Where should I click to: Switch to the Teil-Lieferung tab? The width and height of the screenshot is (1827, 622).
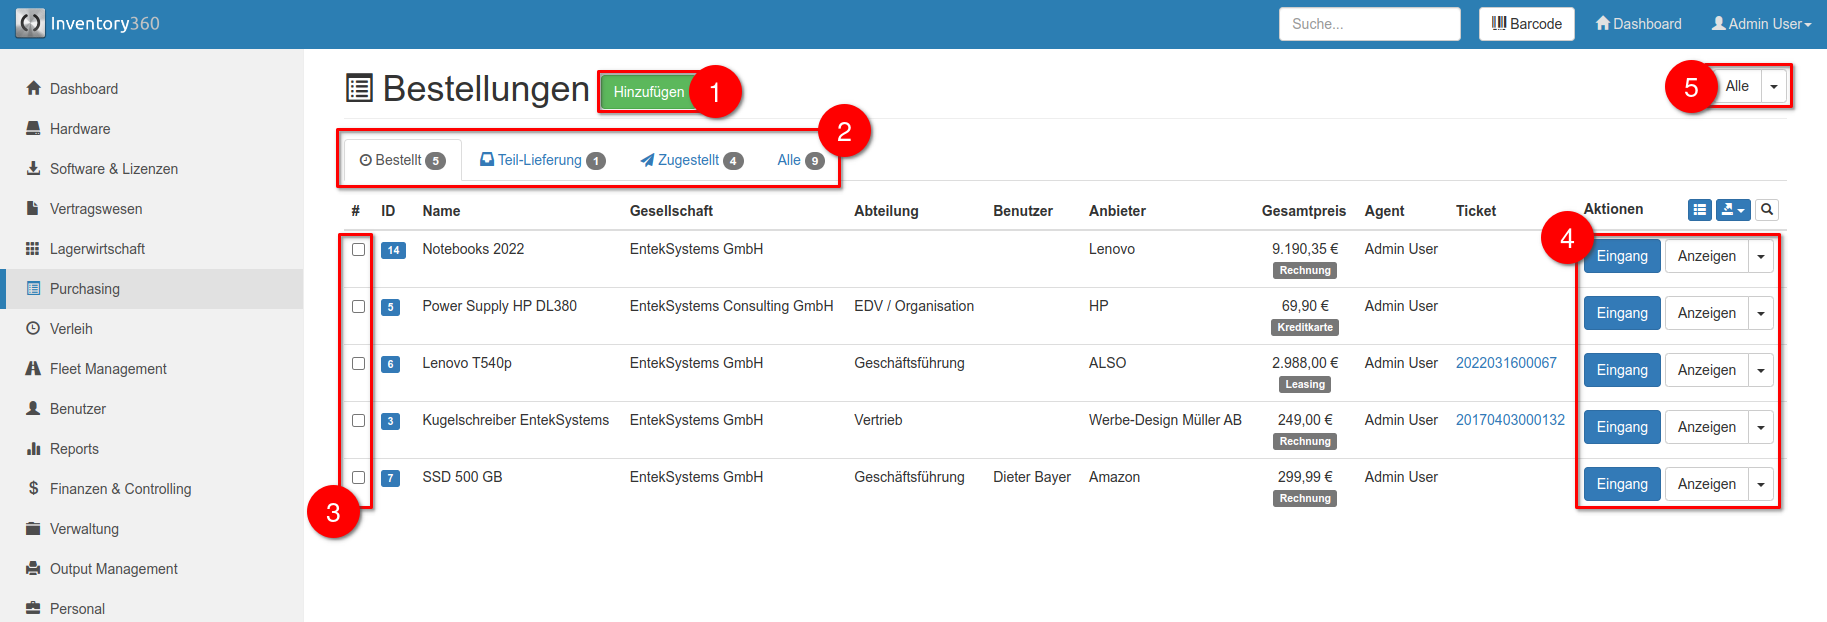(x=542, y=160)
